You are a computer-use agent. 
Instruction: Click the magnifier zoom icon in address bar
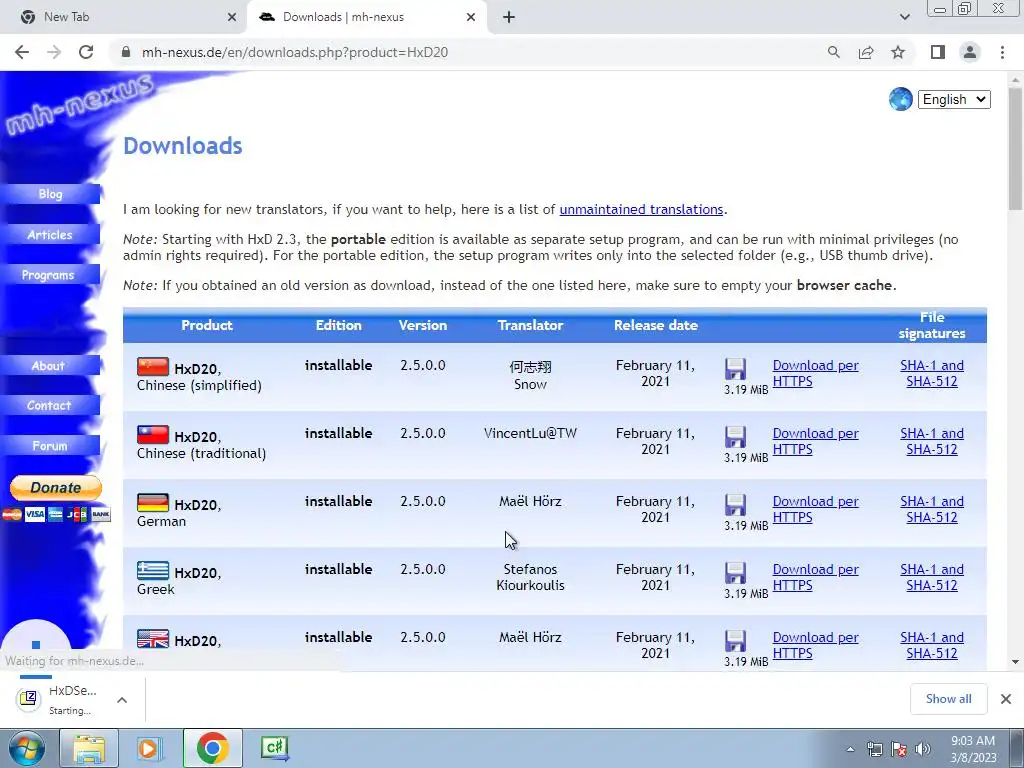point(833,52)
